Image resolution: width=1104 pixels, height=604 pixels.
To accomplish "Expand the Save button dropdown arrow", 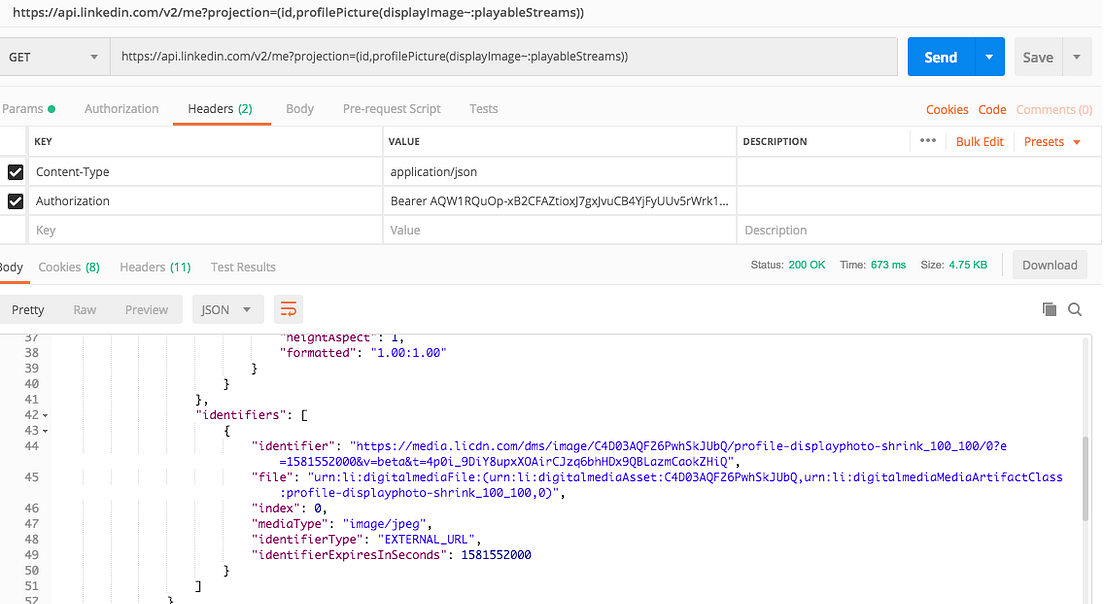I will coord(1077,57).
